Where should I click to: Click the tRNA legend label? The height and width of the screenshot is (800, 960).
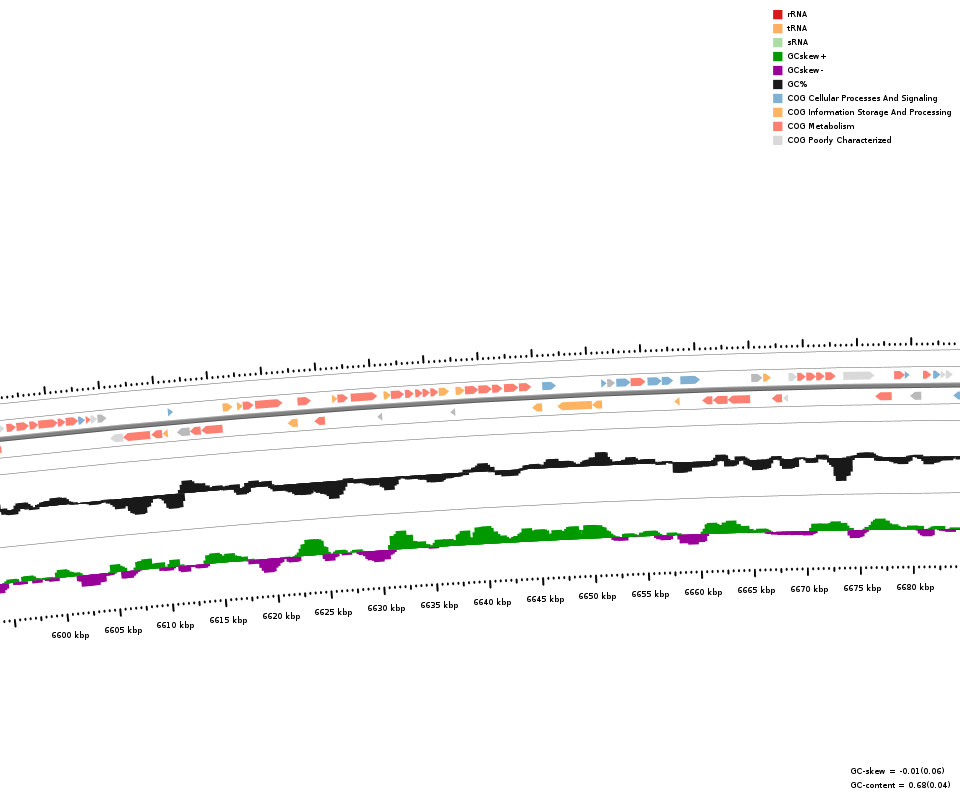797,28
